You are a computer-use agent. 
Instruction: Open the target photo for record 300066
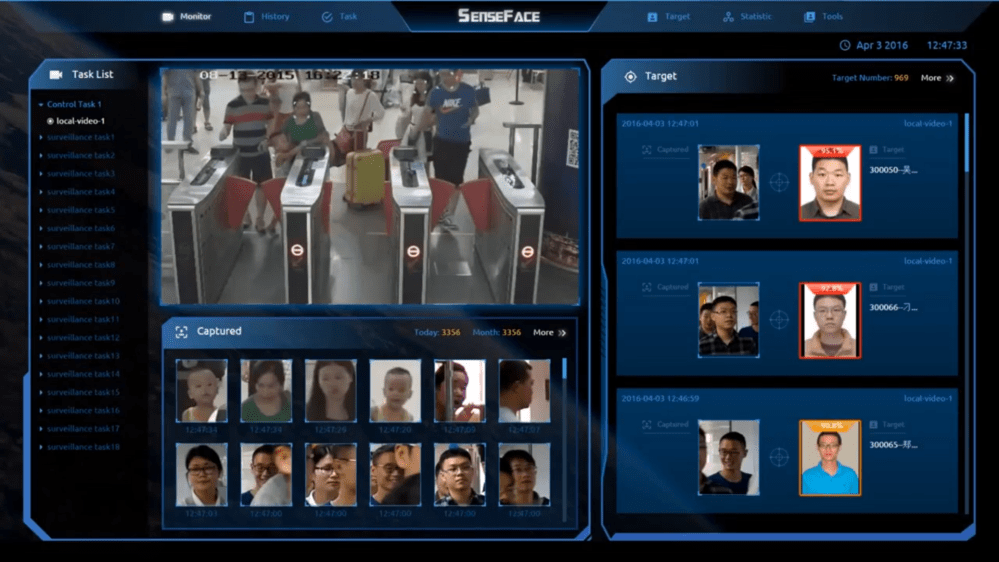point(829,320)
